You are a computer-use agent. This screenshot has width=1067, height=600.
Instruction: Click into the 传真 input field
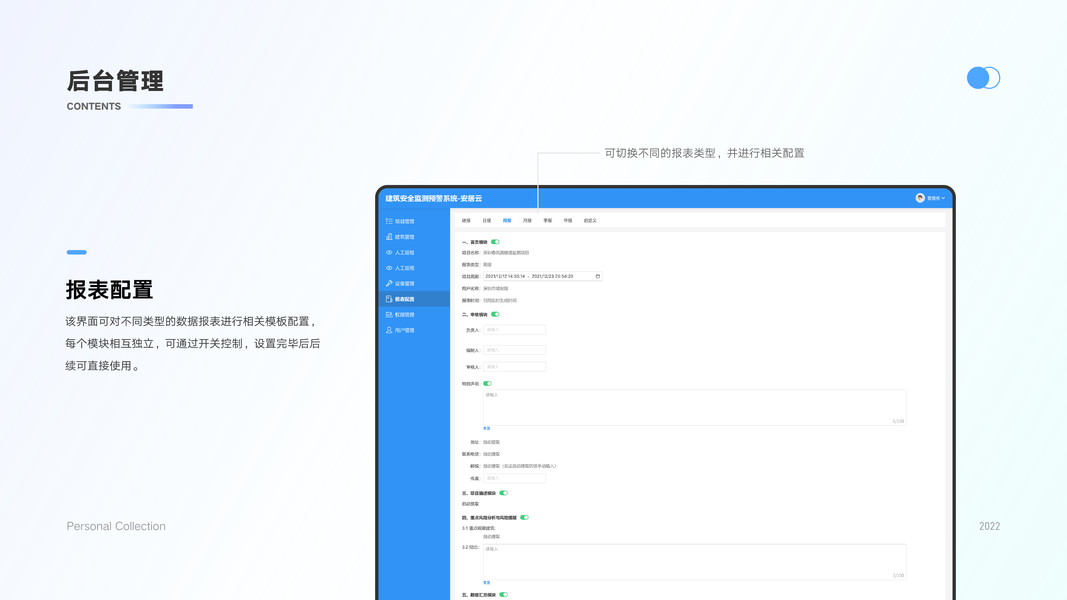coord(514,478)
